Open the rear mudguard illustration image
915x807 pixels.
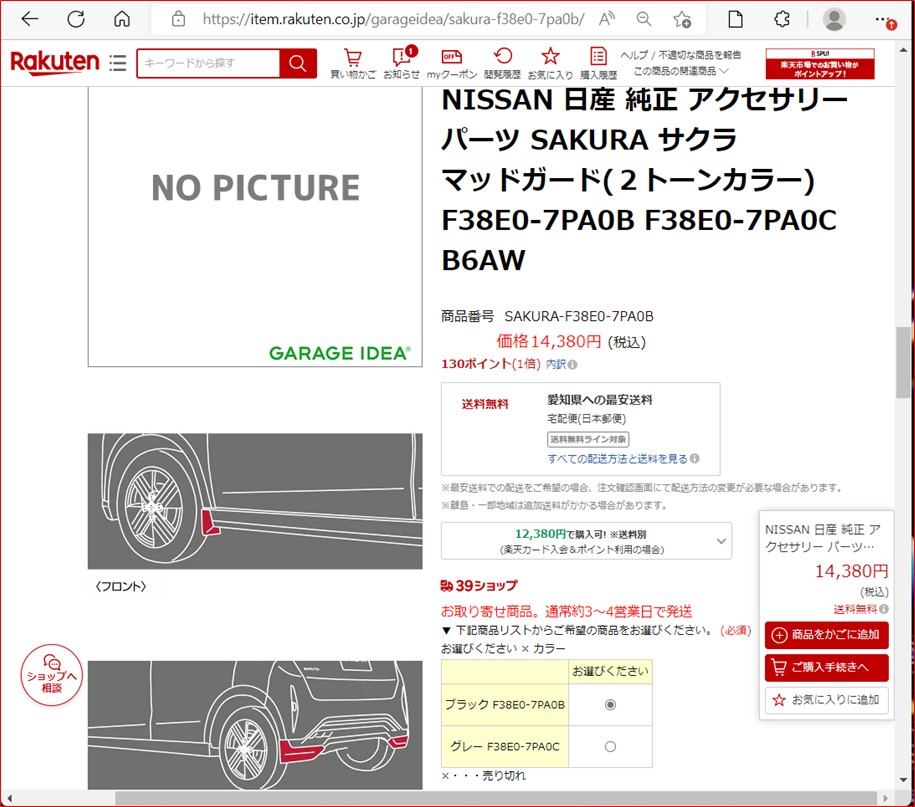(255, 725)
